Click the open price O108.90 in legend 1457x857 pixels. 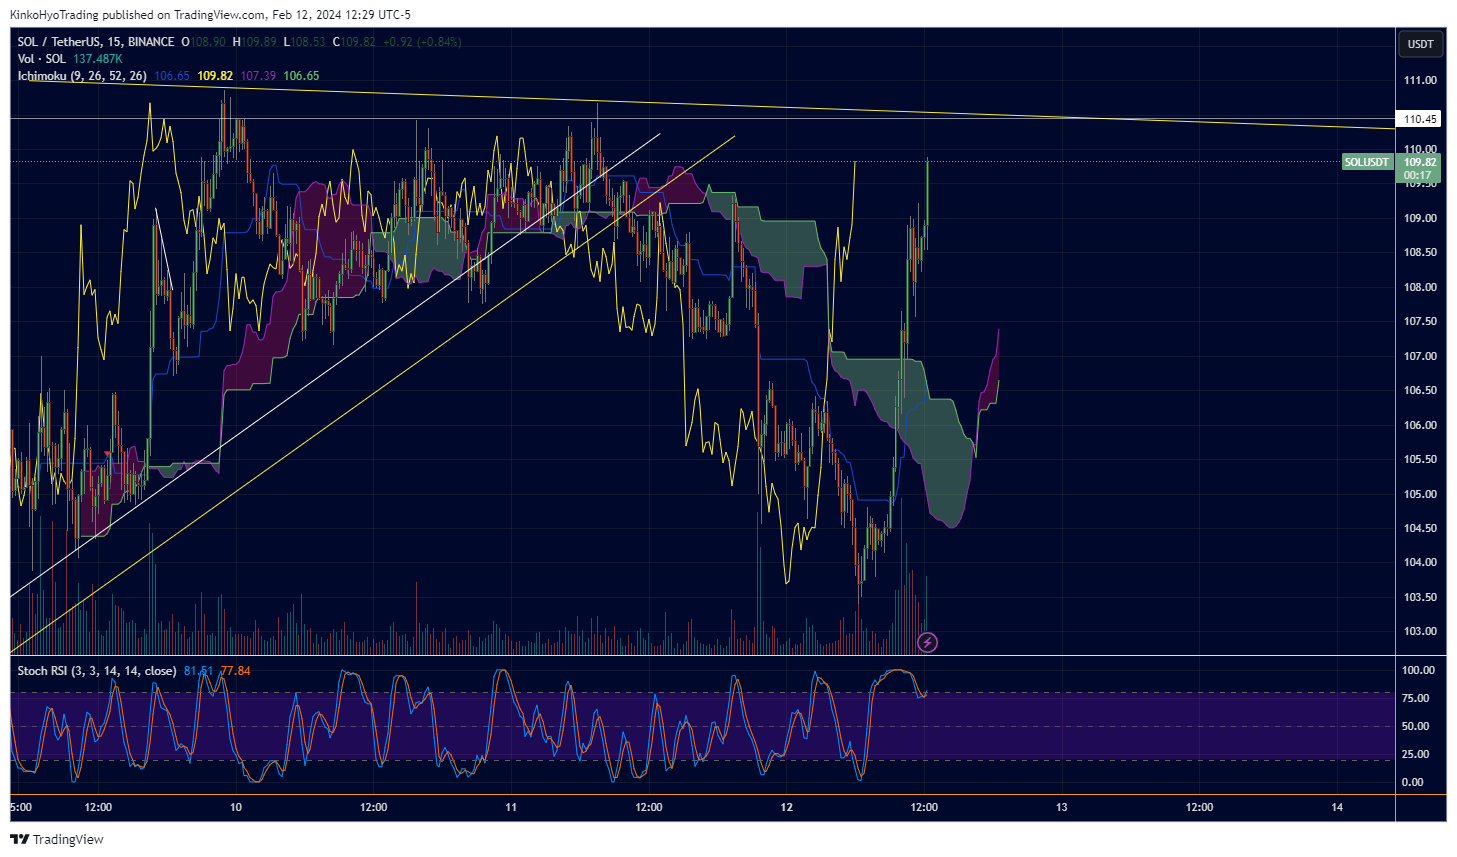[x=204, y=42]
